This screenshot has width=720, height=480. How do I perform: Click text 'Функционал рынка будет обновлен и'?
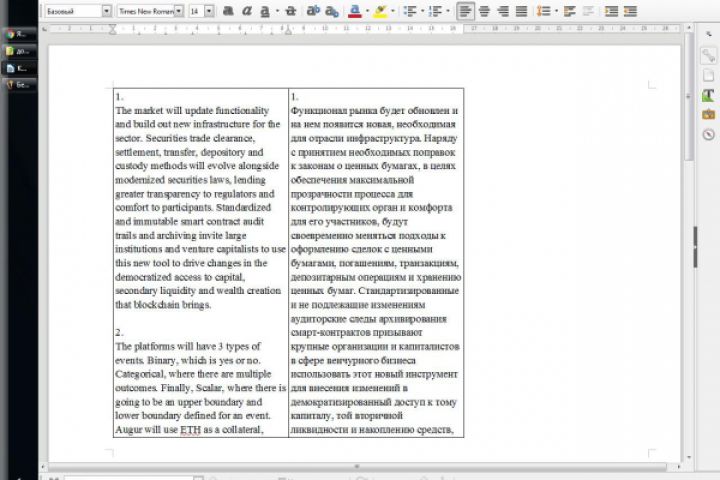[374, 111]
